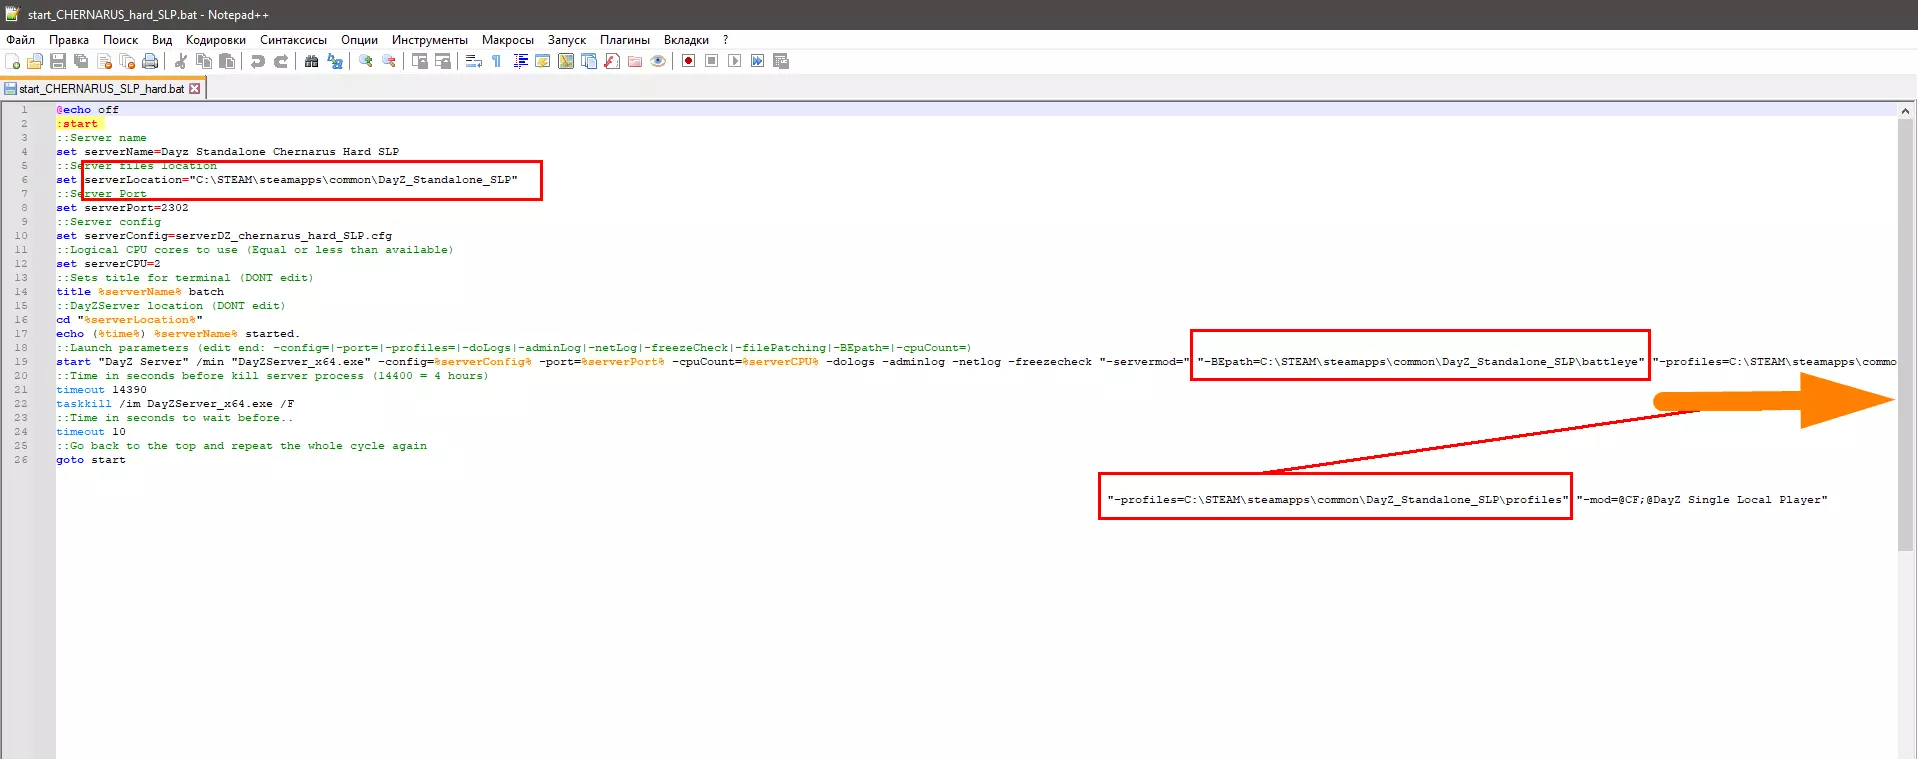Click 'serverName=Dayz Standalone Chernarus Hard SLP' text
The height and width of the screenshot is (759, 1918).
tap(241, 152)
